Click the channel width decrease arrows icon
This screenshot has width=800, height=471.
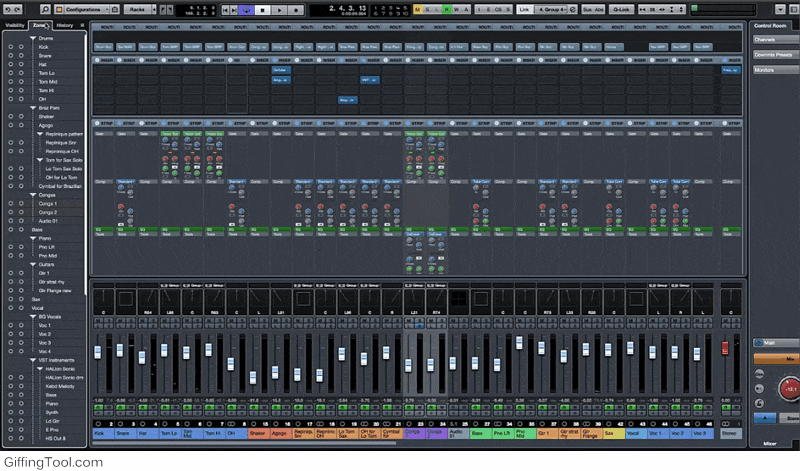pos(642,9)
